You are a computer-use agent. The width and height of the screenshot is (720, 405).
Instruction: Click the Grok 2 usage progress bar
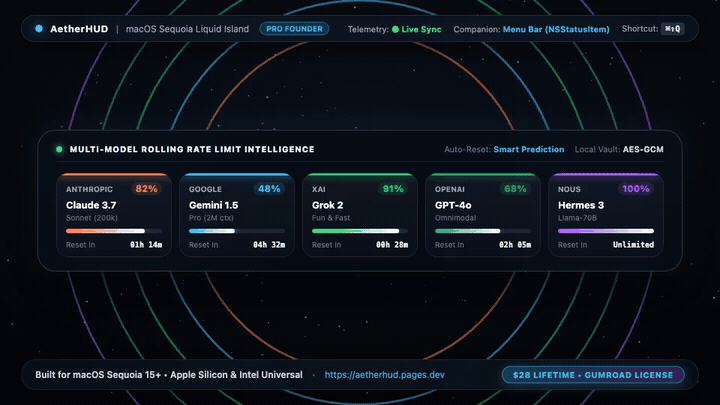(x=360, y=231)
